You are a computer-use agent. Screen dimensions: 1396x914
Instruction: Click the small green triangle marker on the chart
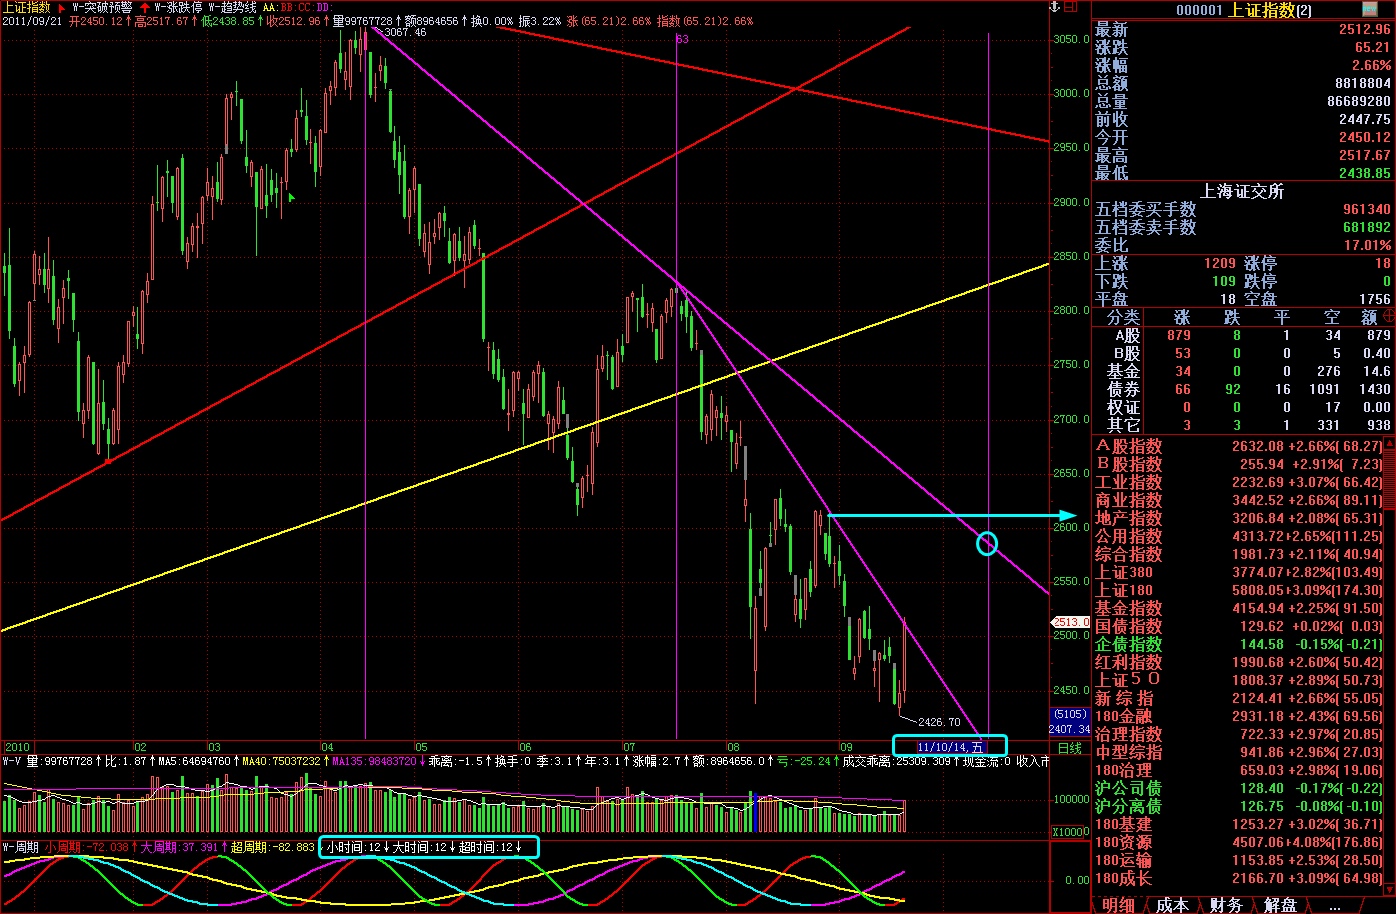tap(291, 198)
